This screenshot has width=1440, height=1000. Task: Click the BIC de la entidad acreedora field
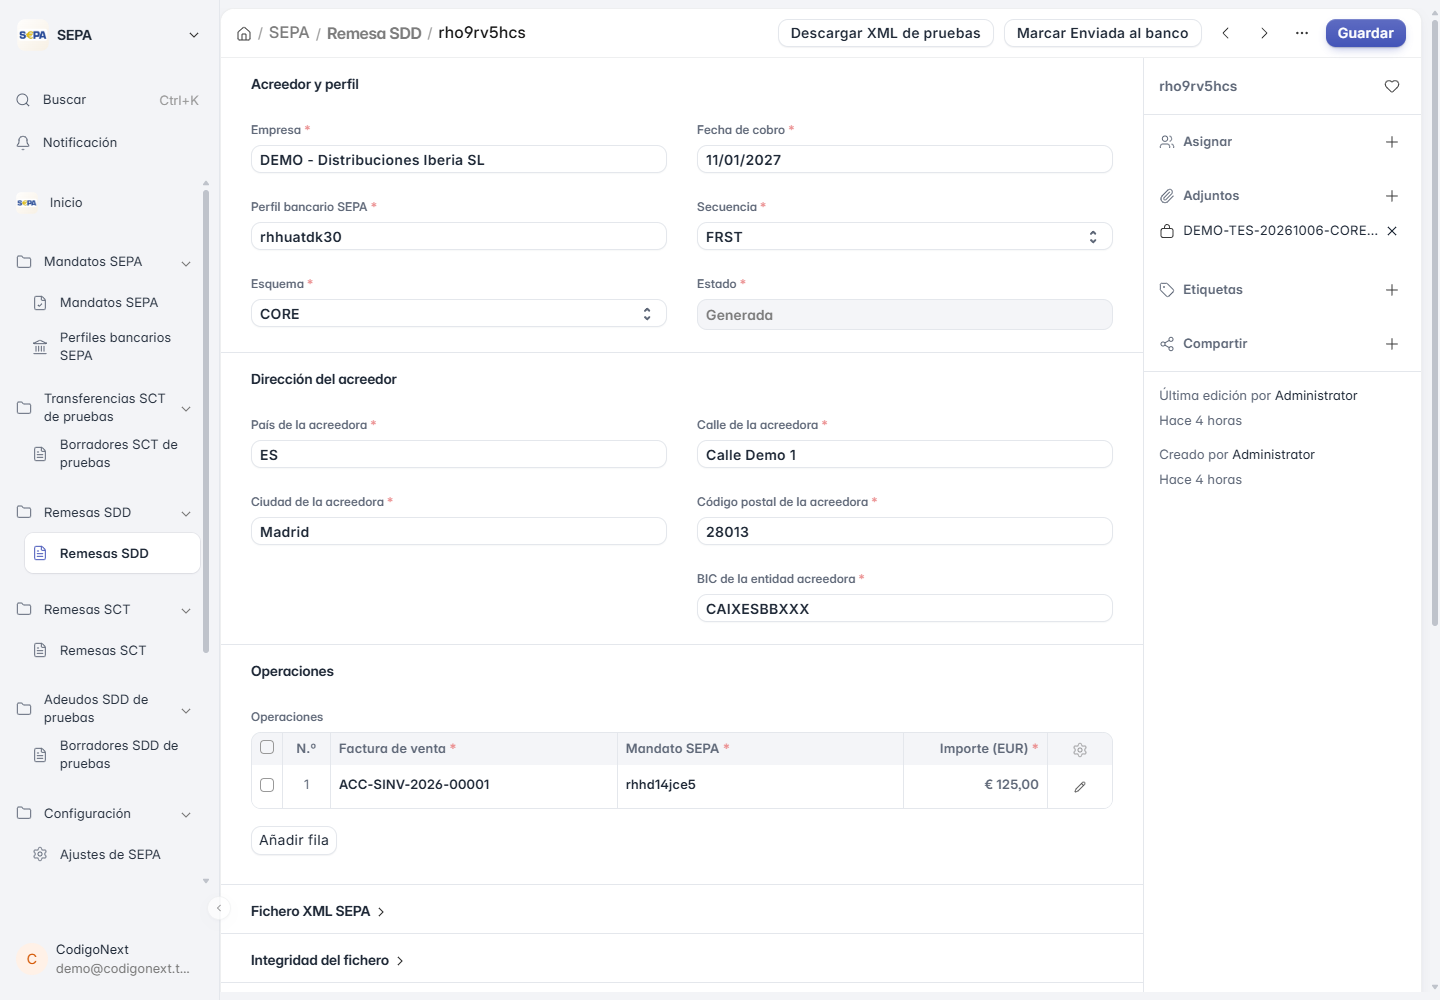[904, 609]
